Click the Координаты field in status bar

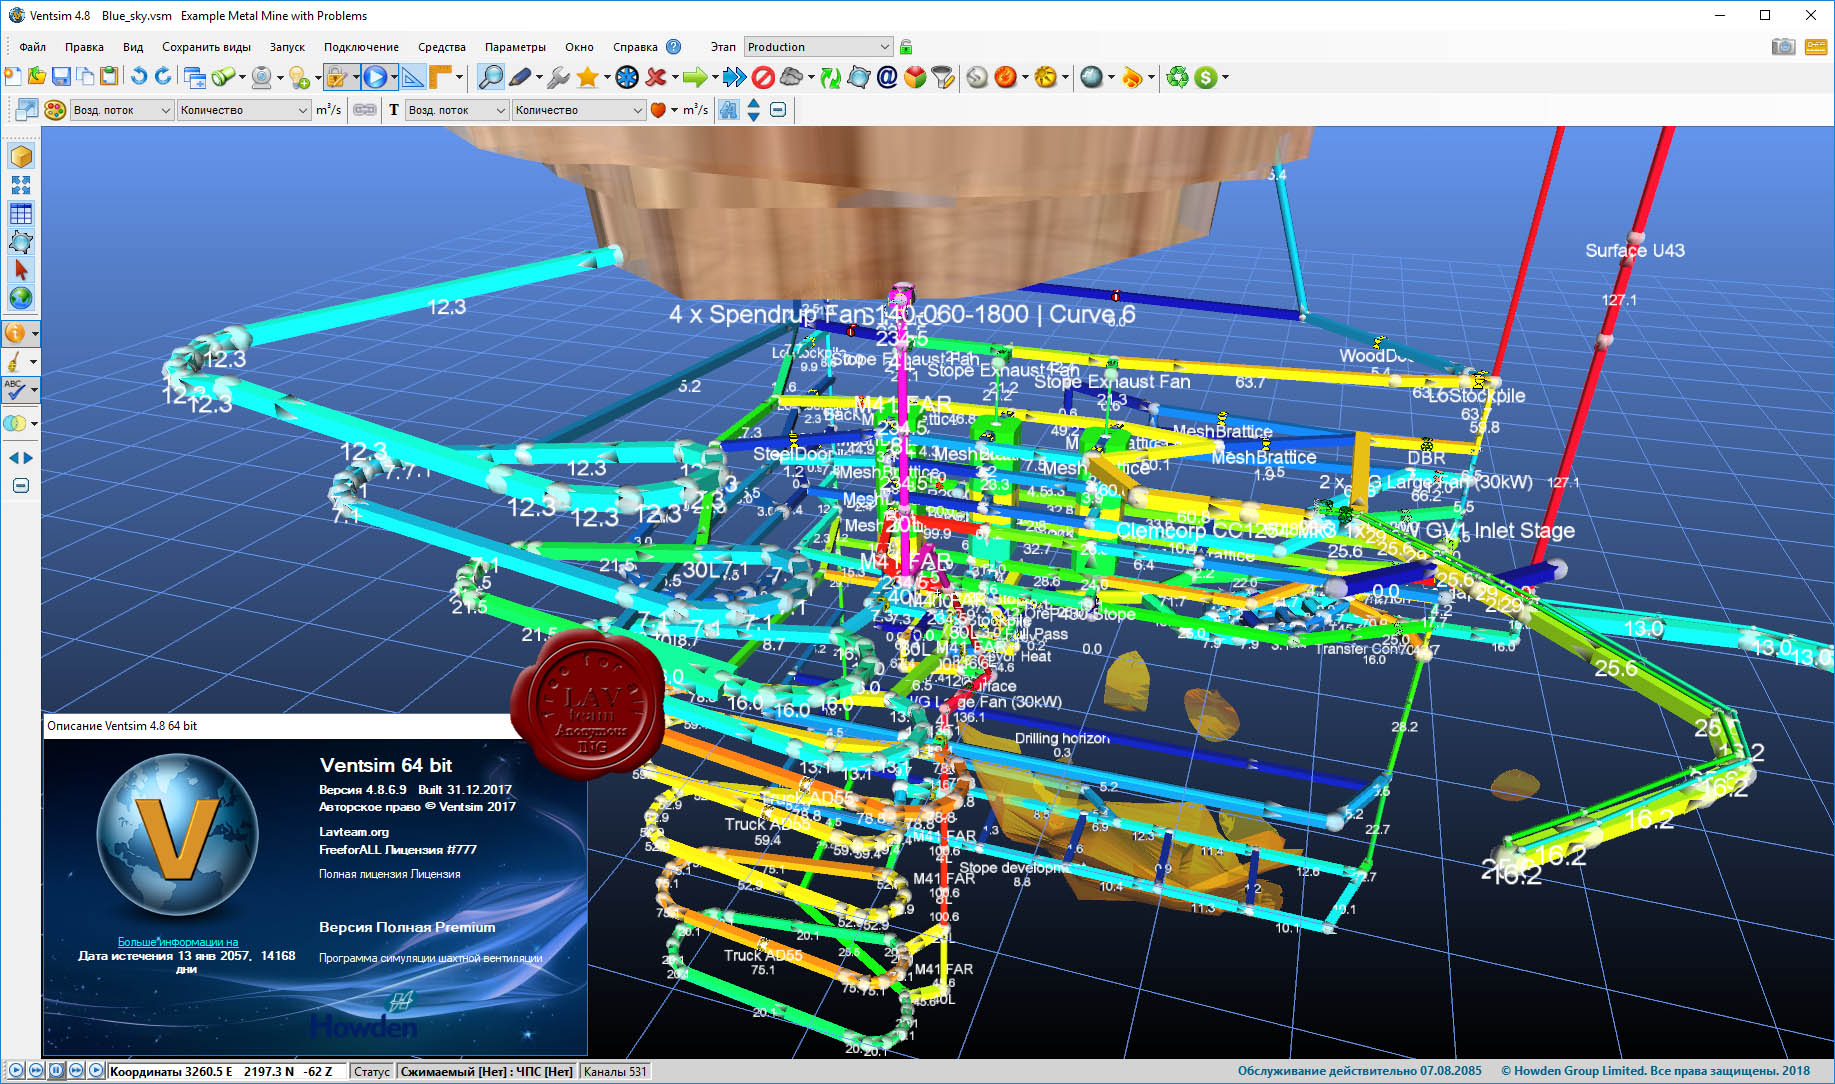[x=226, y=1071]
